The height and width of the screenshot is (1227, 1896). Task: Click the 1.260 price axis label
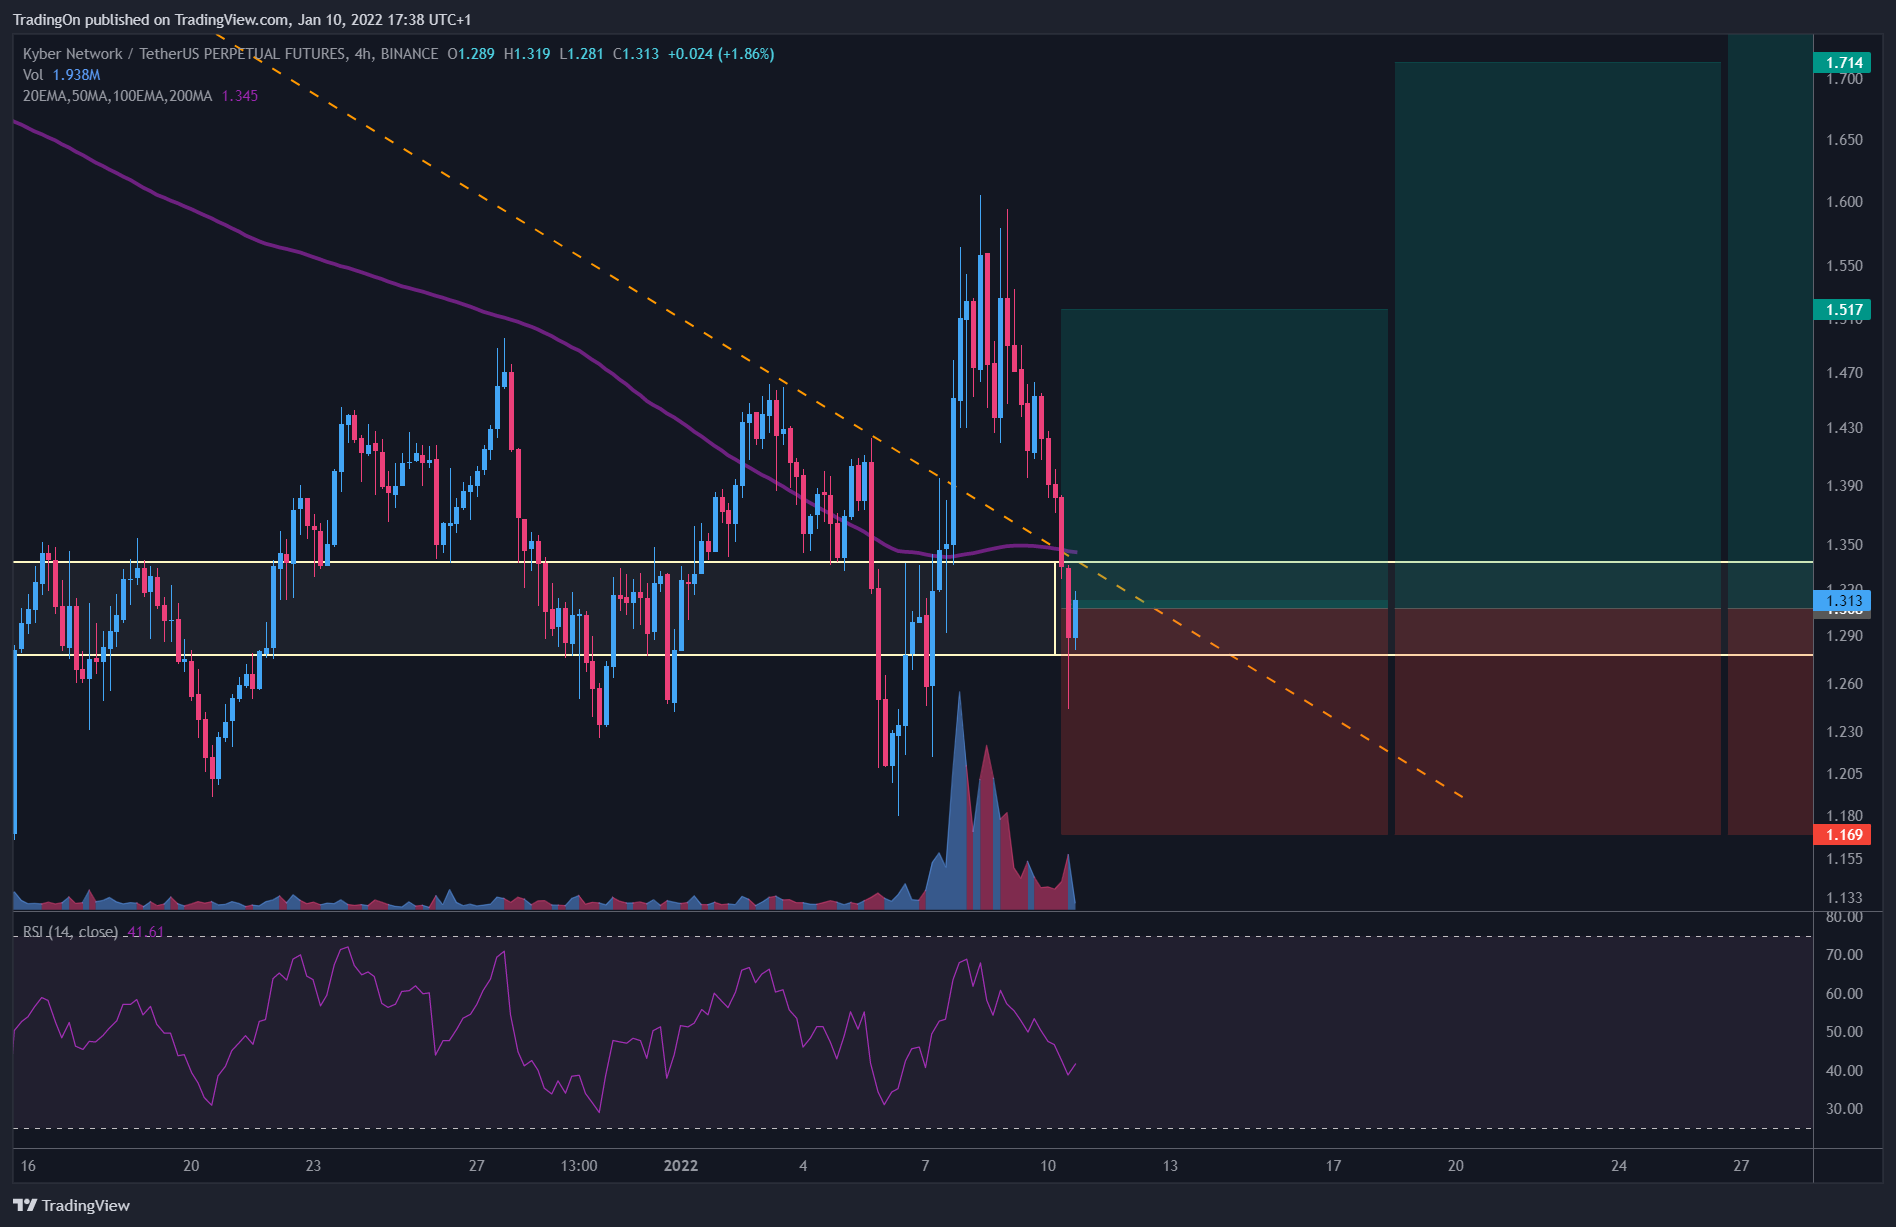point(1844,683)
